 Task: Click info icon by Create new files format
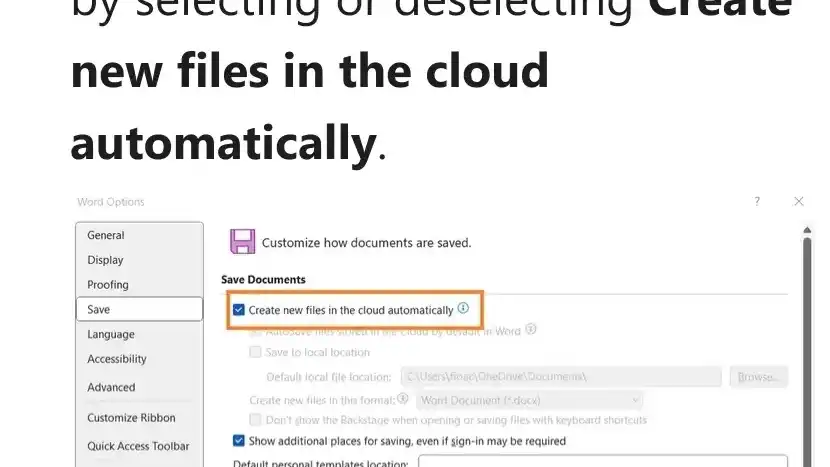point(403,399)
